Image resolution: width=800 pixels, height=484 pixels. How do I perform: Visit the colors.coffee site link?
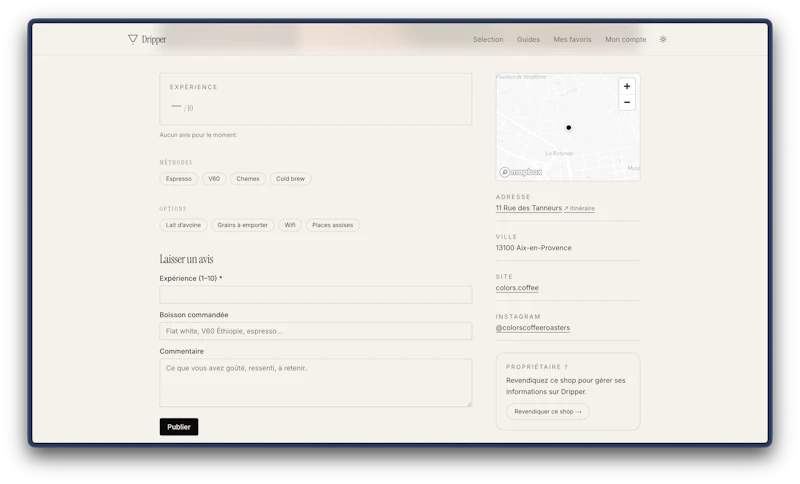(517, 288)
